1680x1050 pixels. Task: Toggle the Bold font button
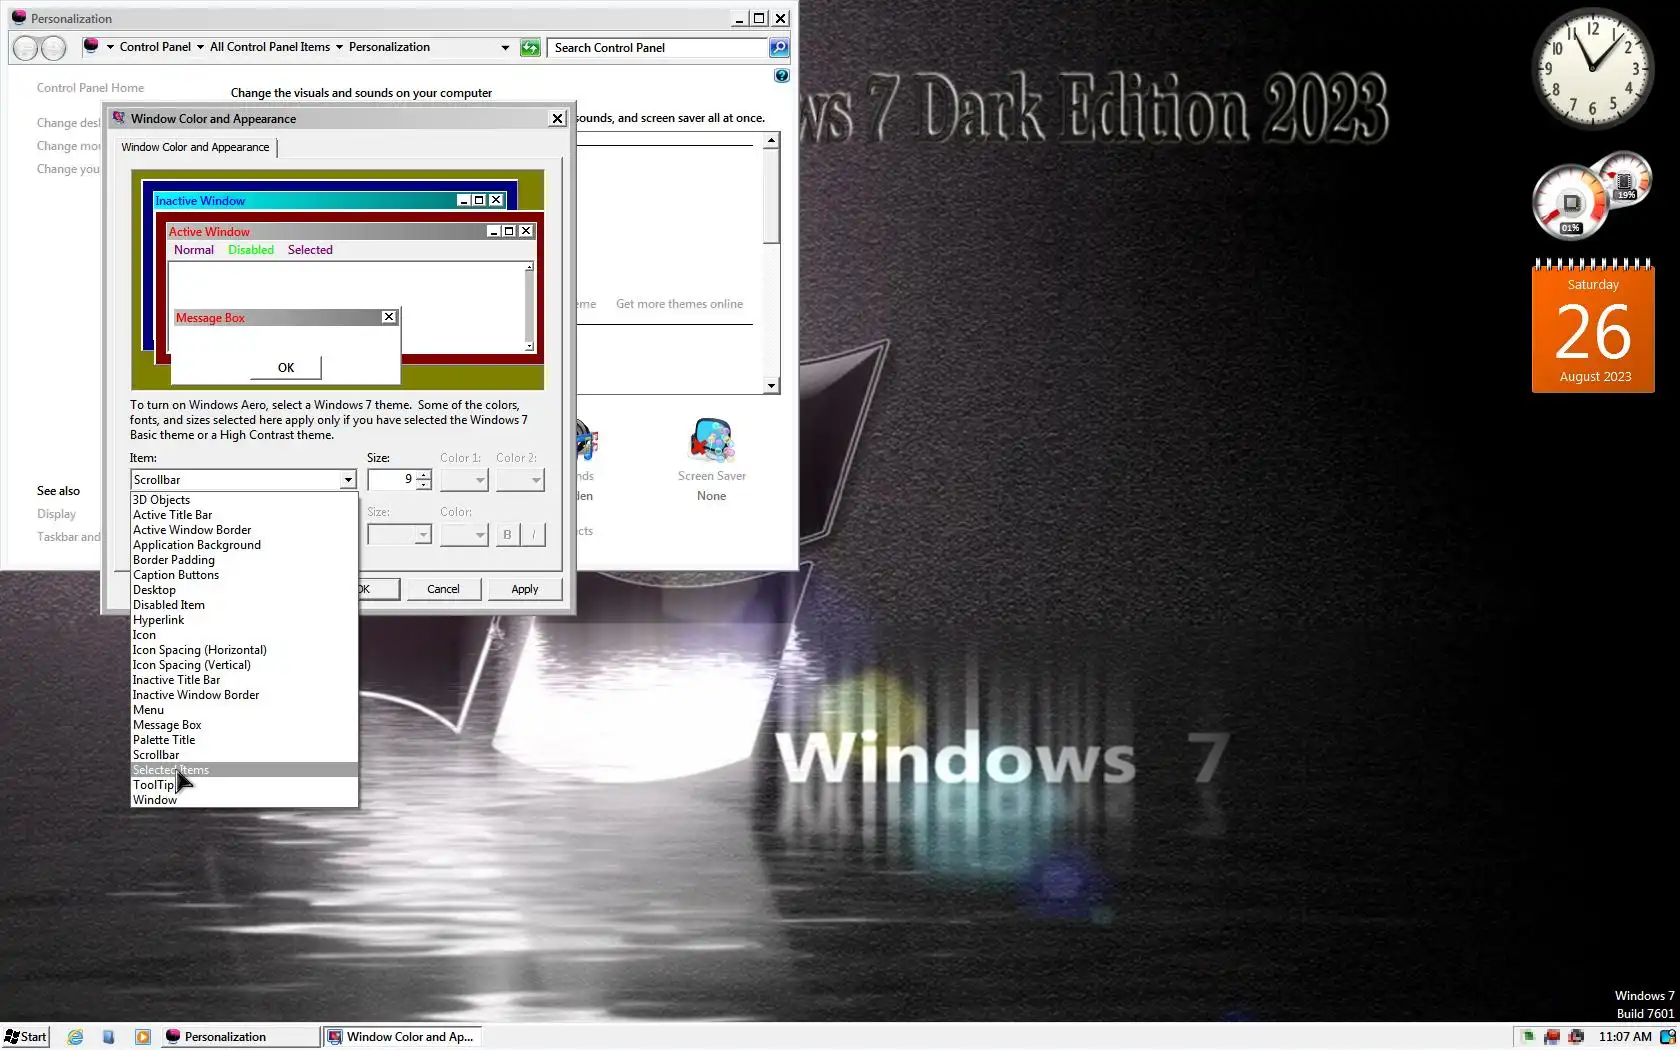click(507, 535)
